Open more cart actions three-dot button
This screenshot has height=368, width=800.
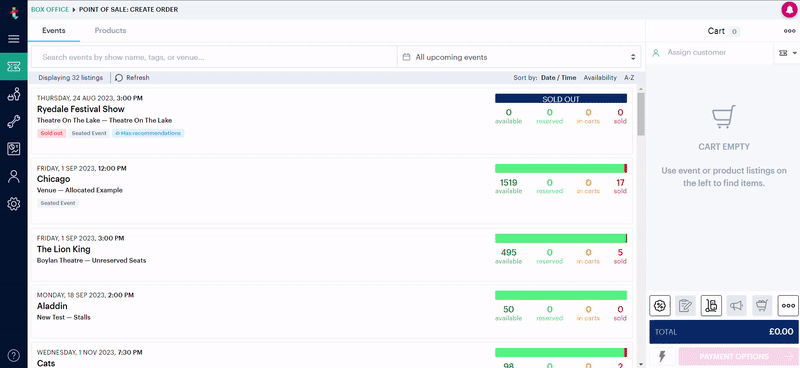coord(788,306)
